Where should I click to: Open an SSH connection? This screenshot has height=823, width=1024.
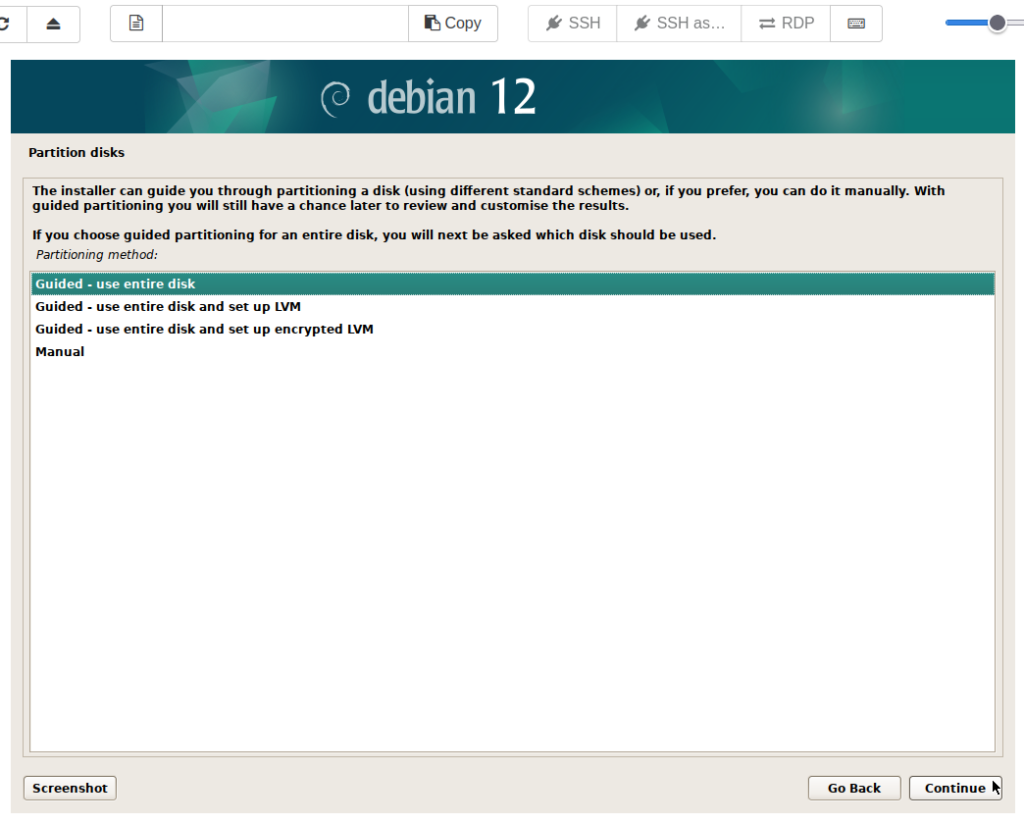click(x=573, y=23)
